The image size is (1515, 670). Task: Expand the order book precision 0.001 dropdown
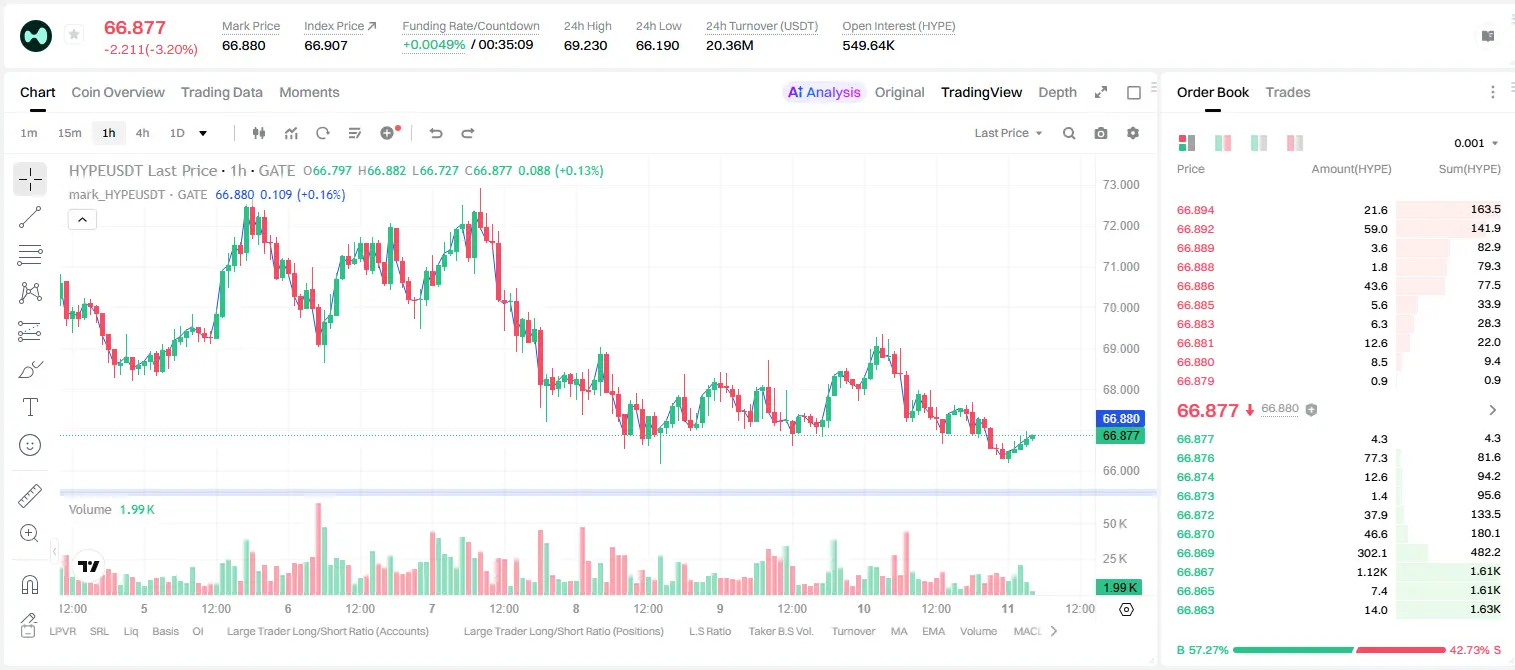pyautogui.click(x=1477, y=143)
